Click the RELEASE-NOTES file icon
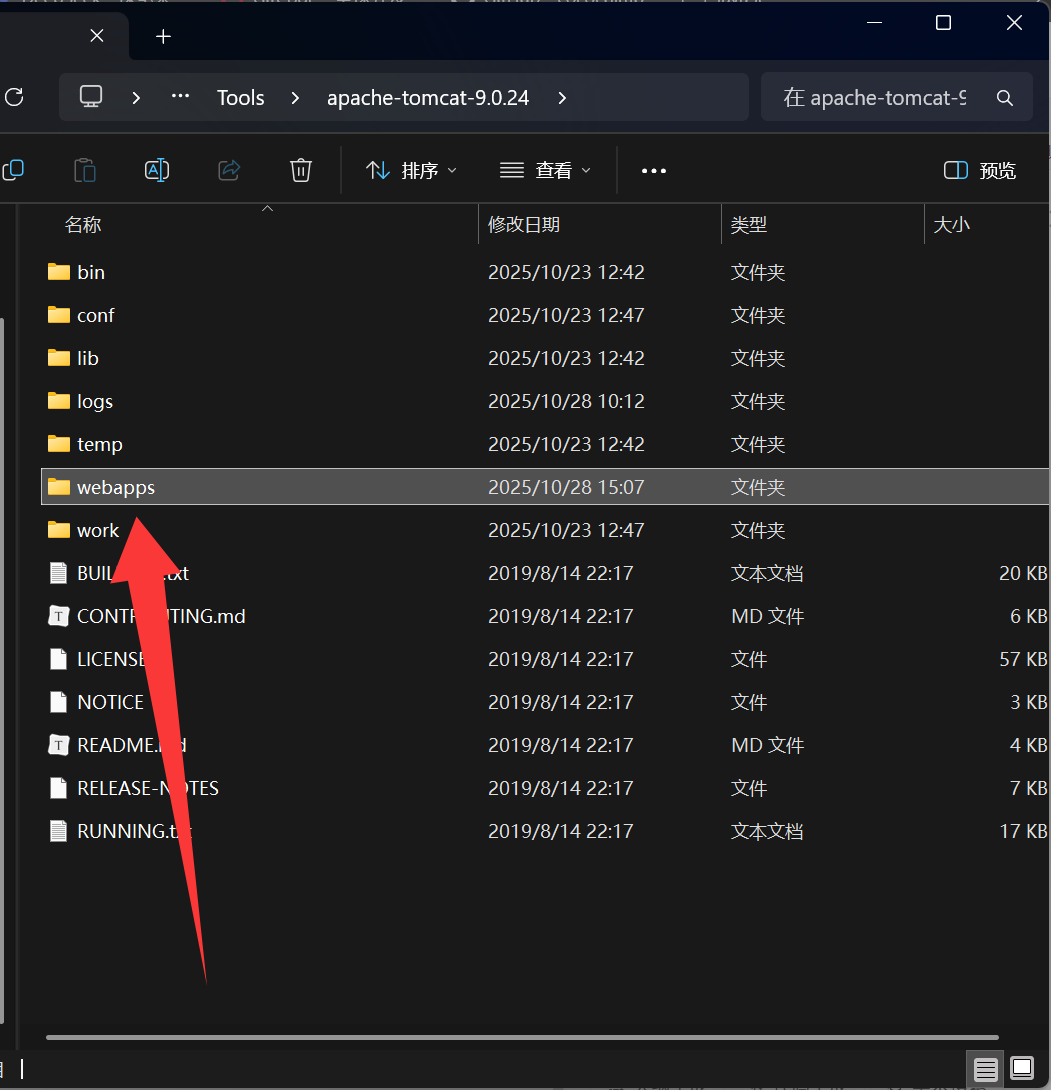This screenshot has height=1090, width=1051. [59, 788]
